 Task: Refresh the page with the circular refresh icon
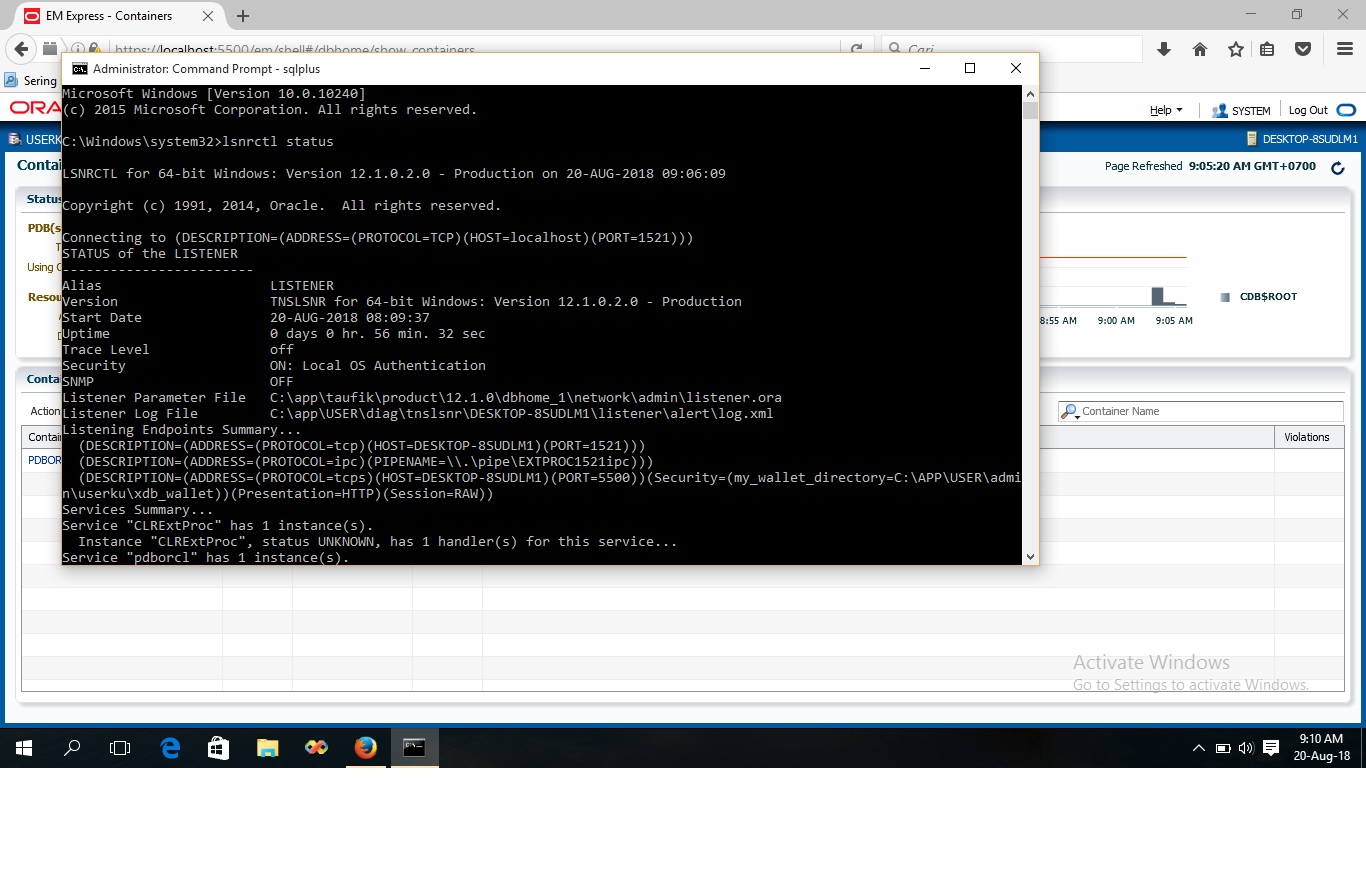[x=1339, y=169]
